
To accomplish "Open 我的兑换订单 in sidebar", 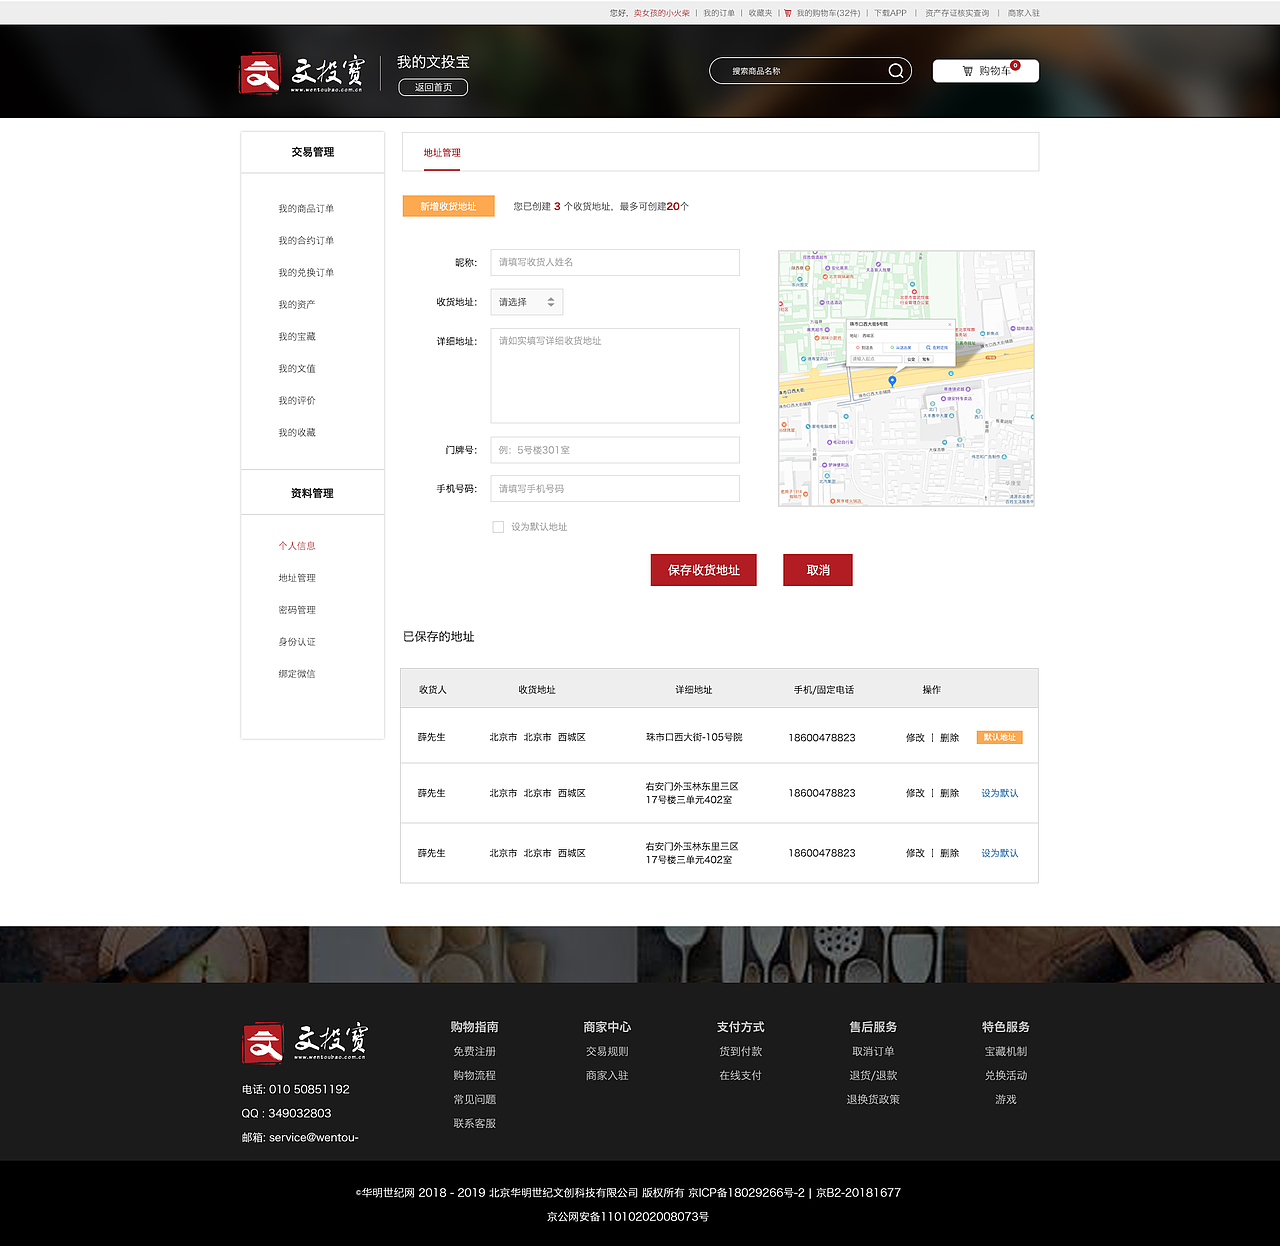I will (x=306, y=273).
